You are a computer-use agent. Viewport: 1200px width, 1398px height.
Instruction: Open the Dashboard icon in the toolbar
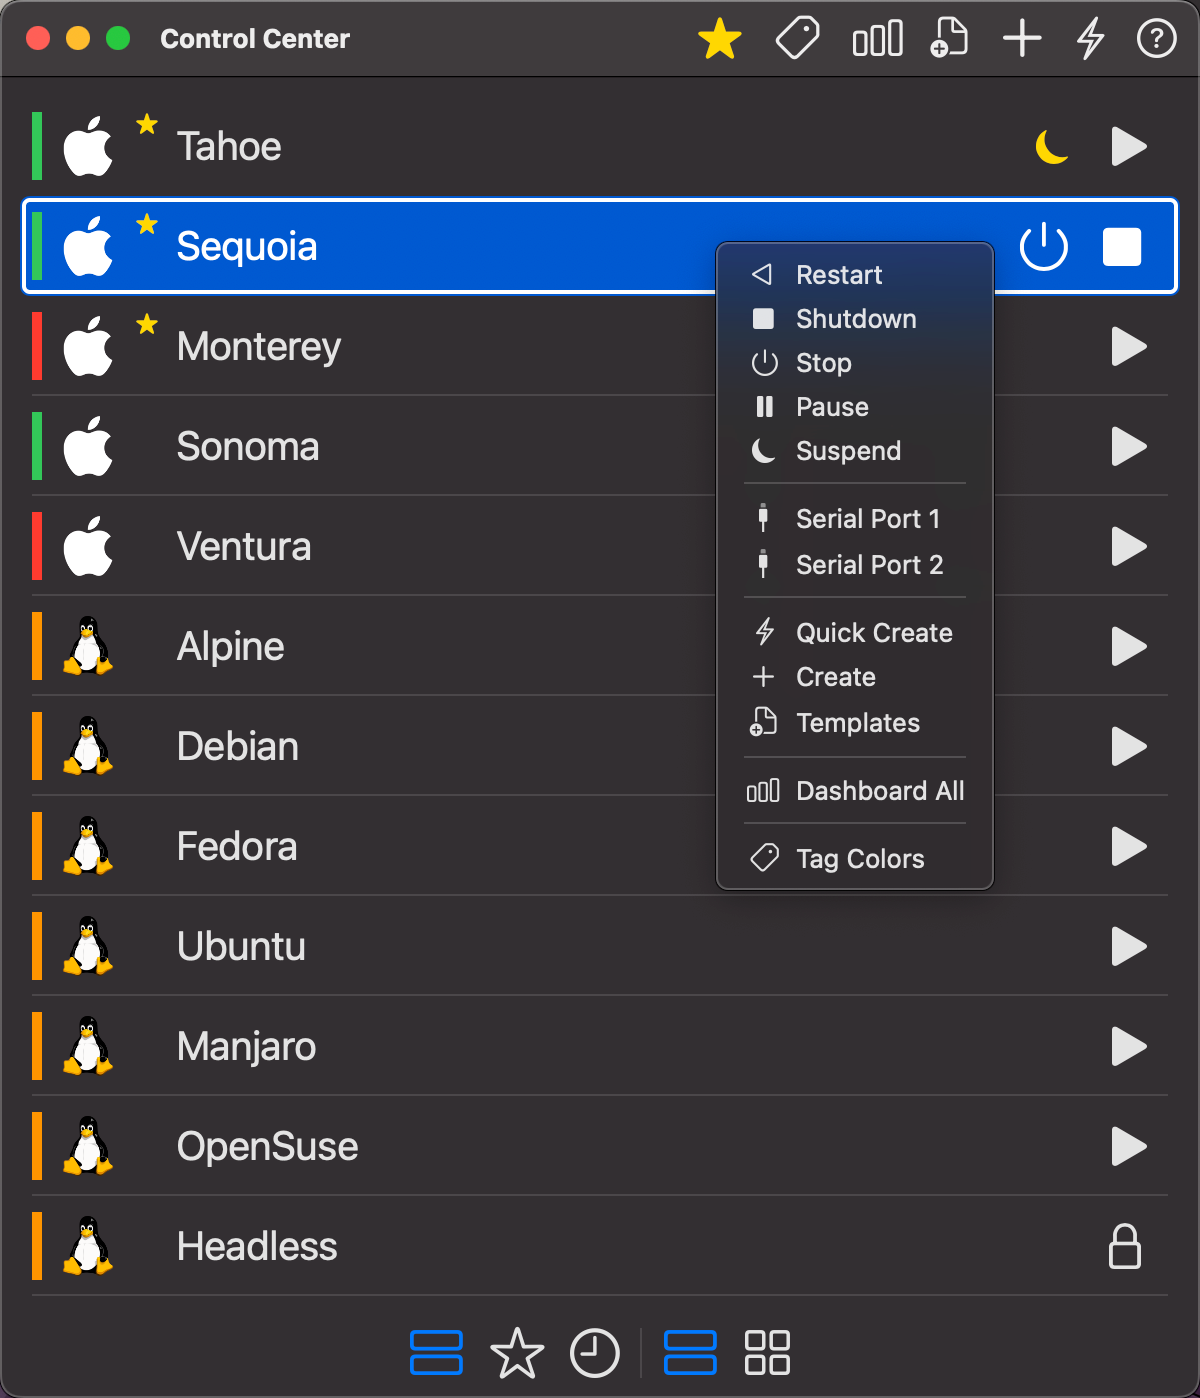point(876,39)
